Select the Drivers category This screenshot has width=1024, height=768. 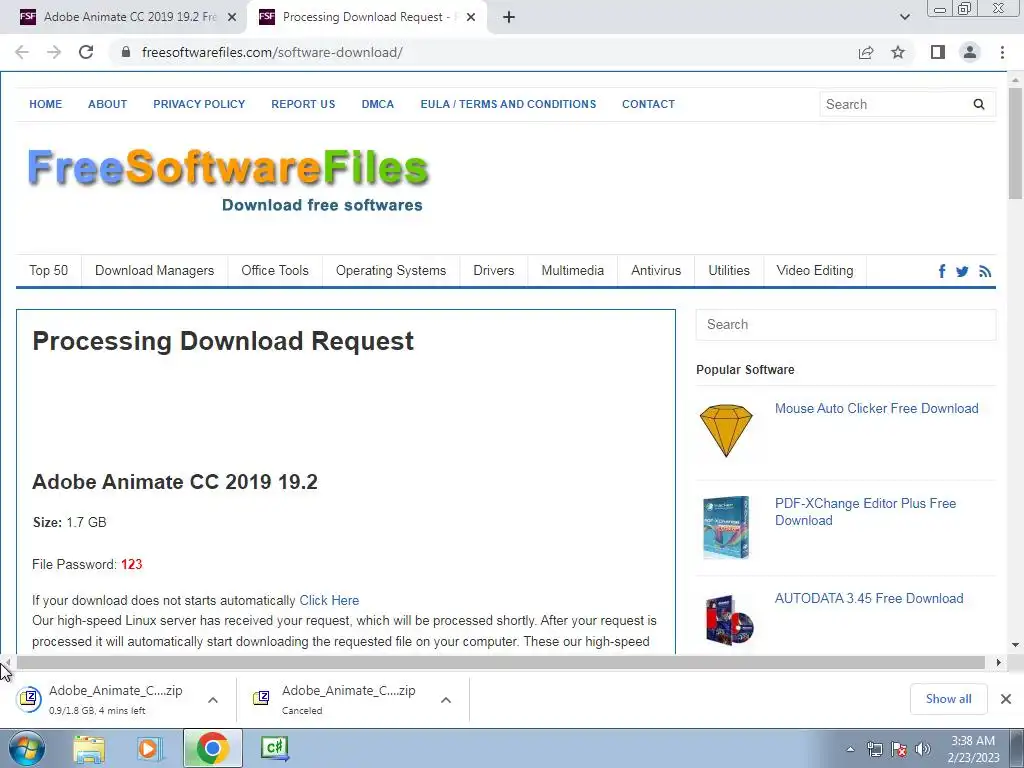(494, 270)
